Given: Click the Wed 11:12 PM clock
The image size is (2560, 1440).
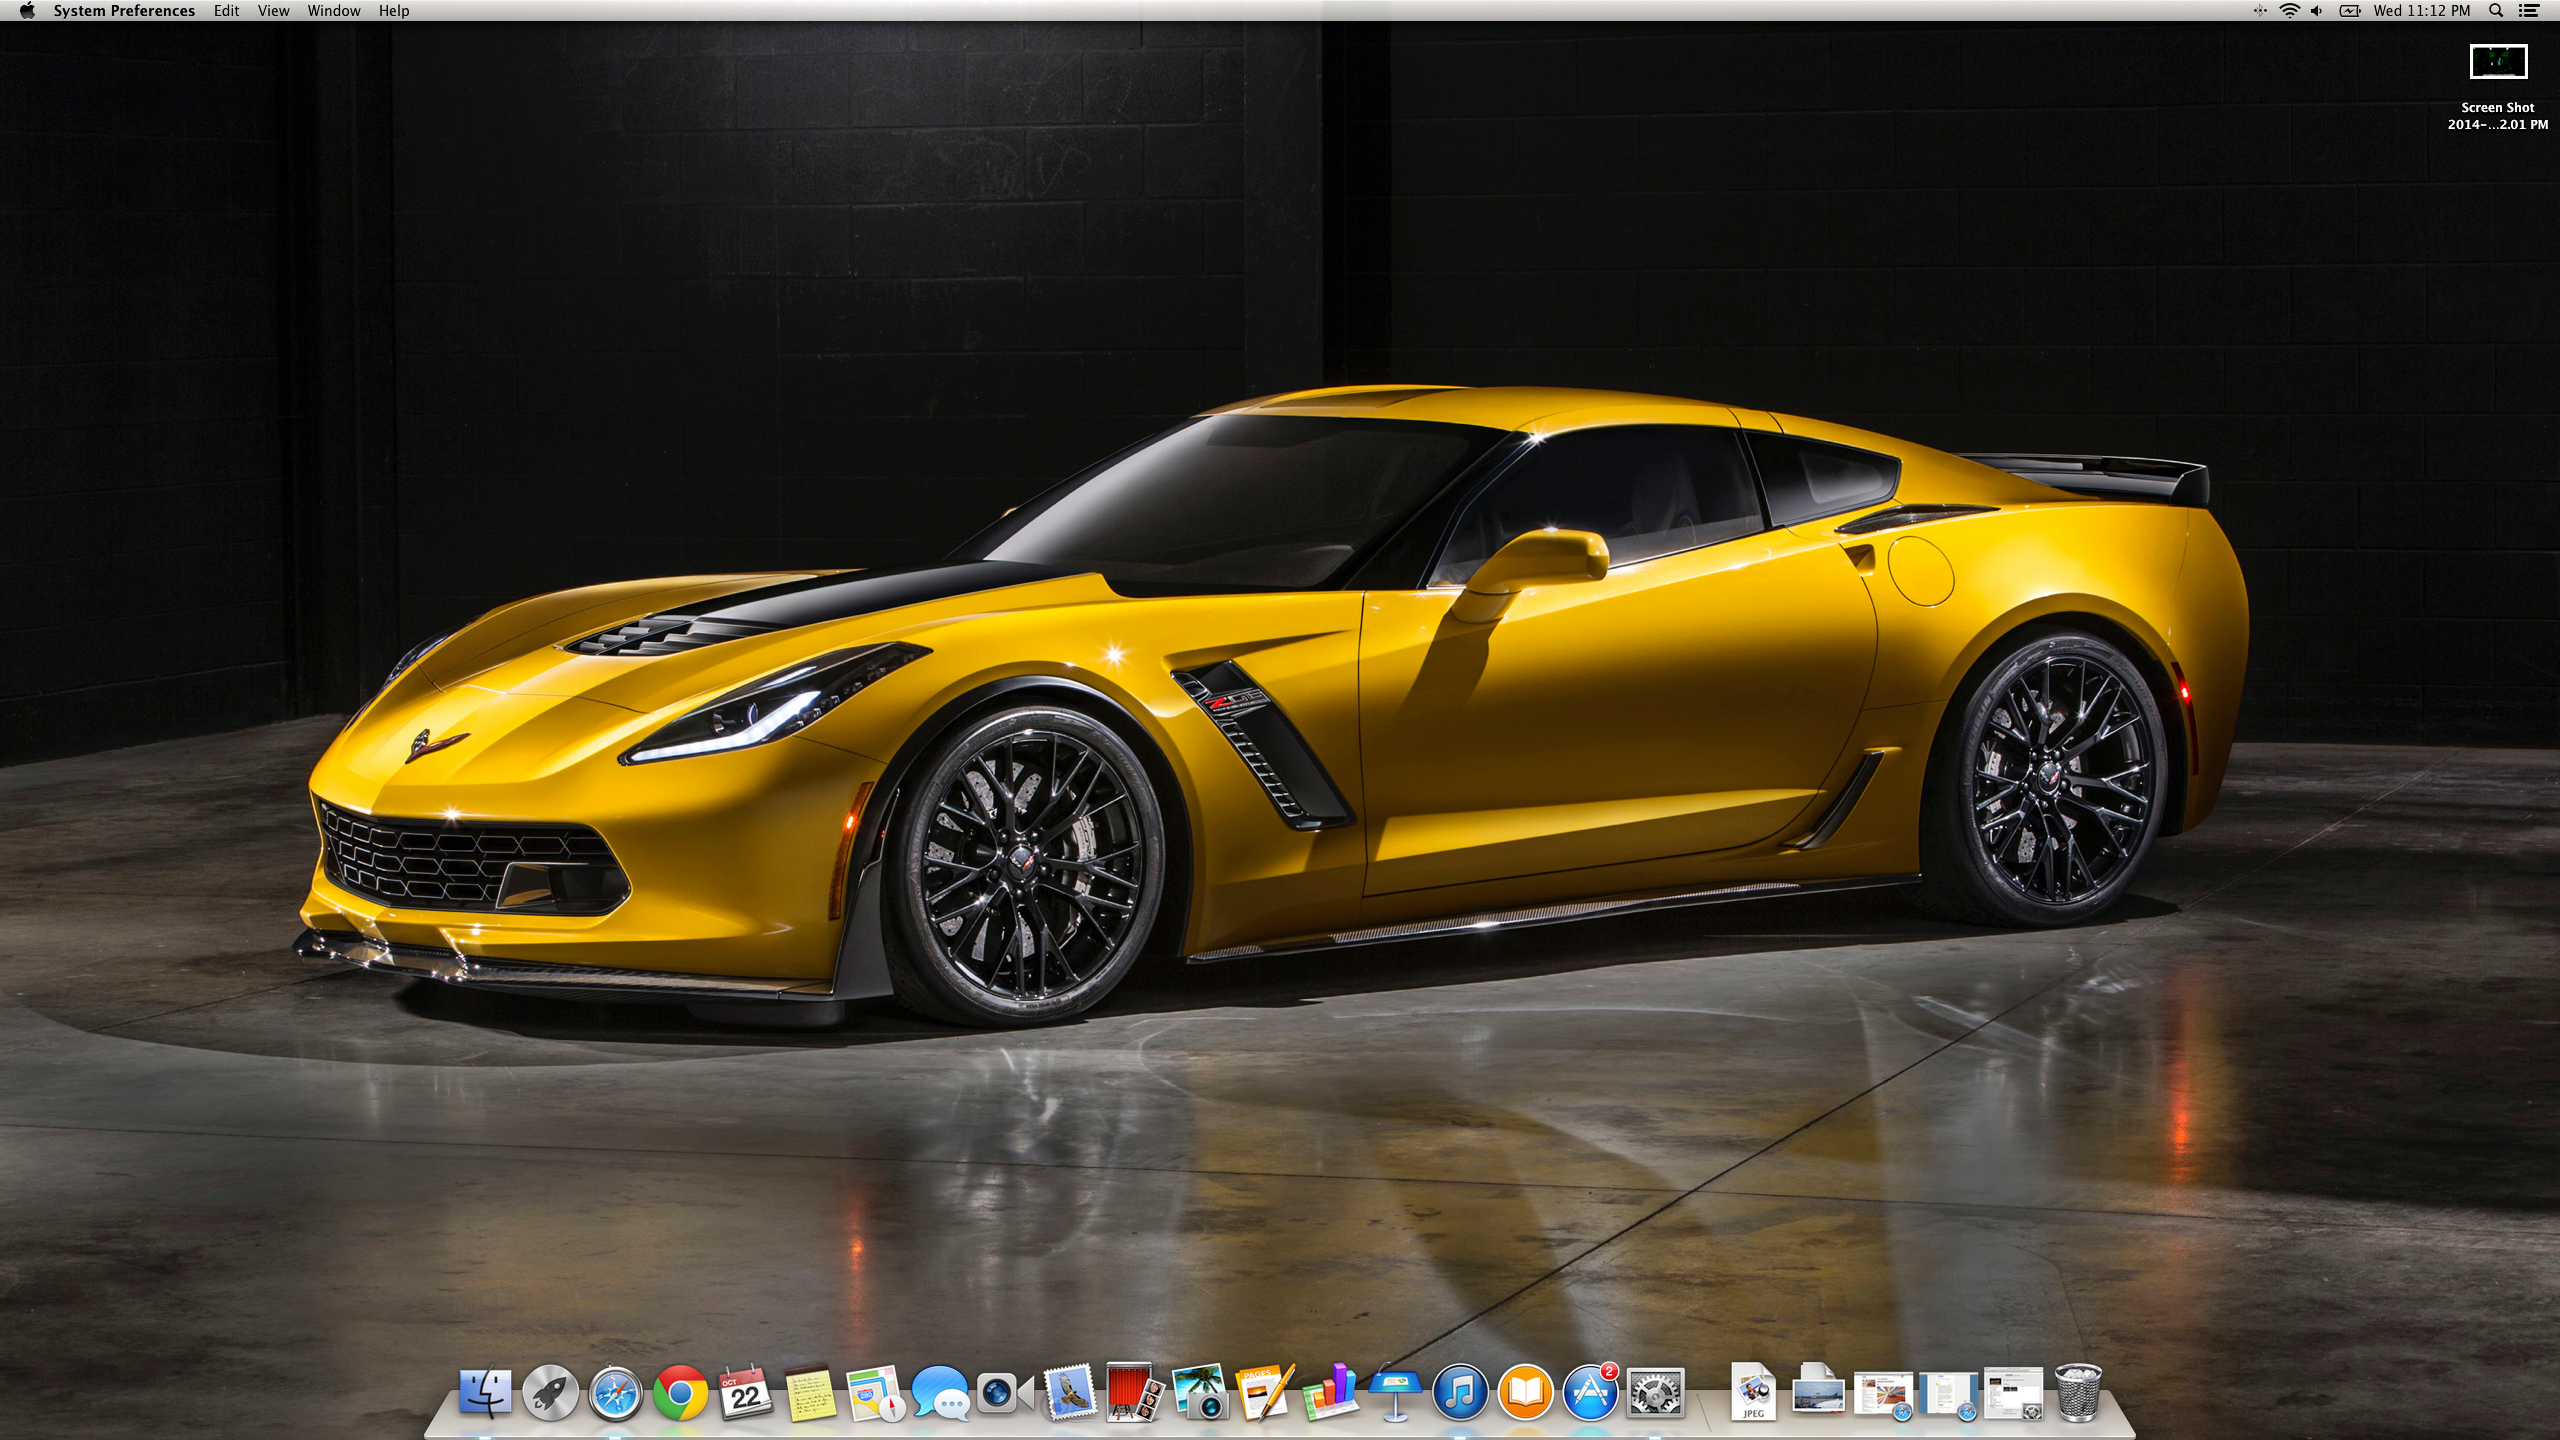Looking at the screenshot, I should point(2422,11).
